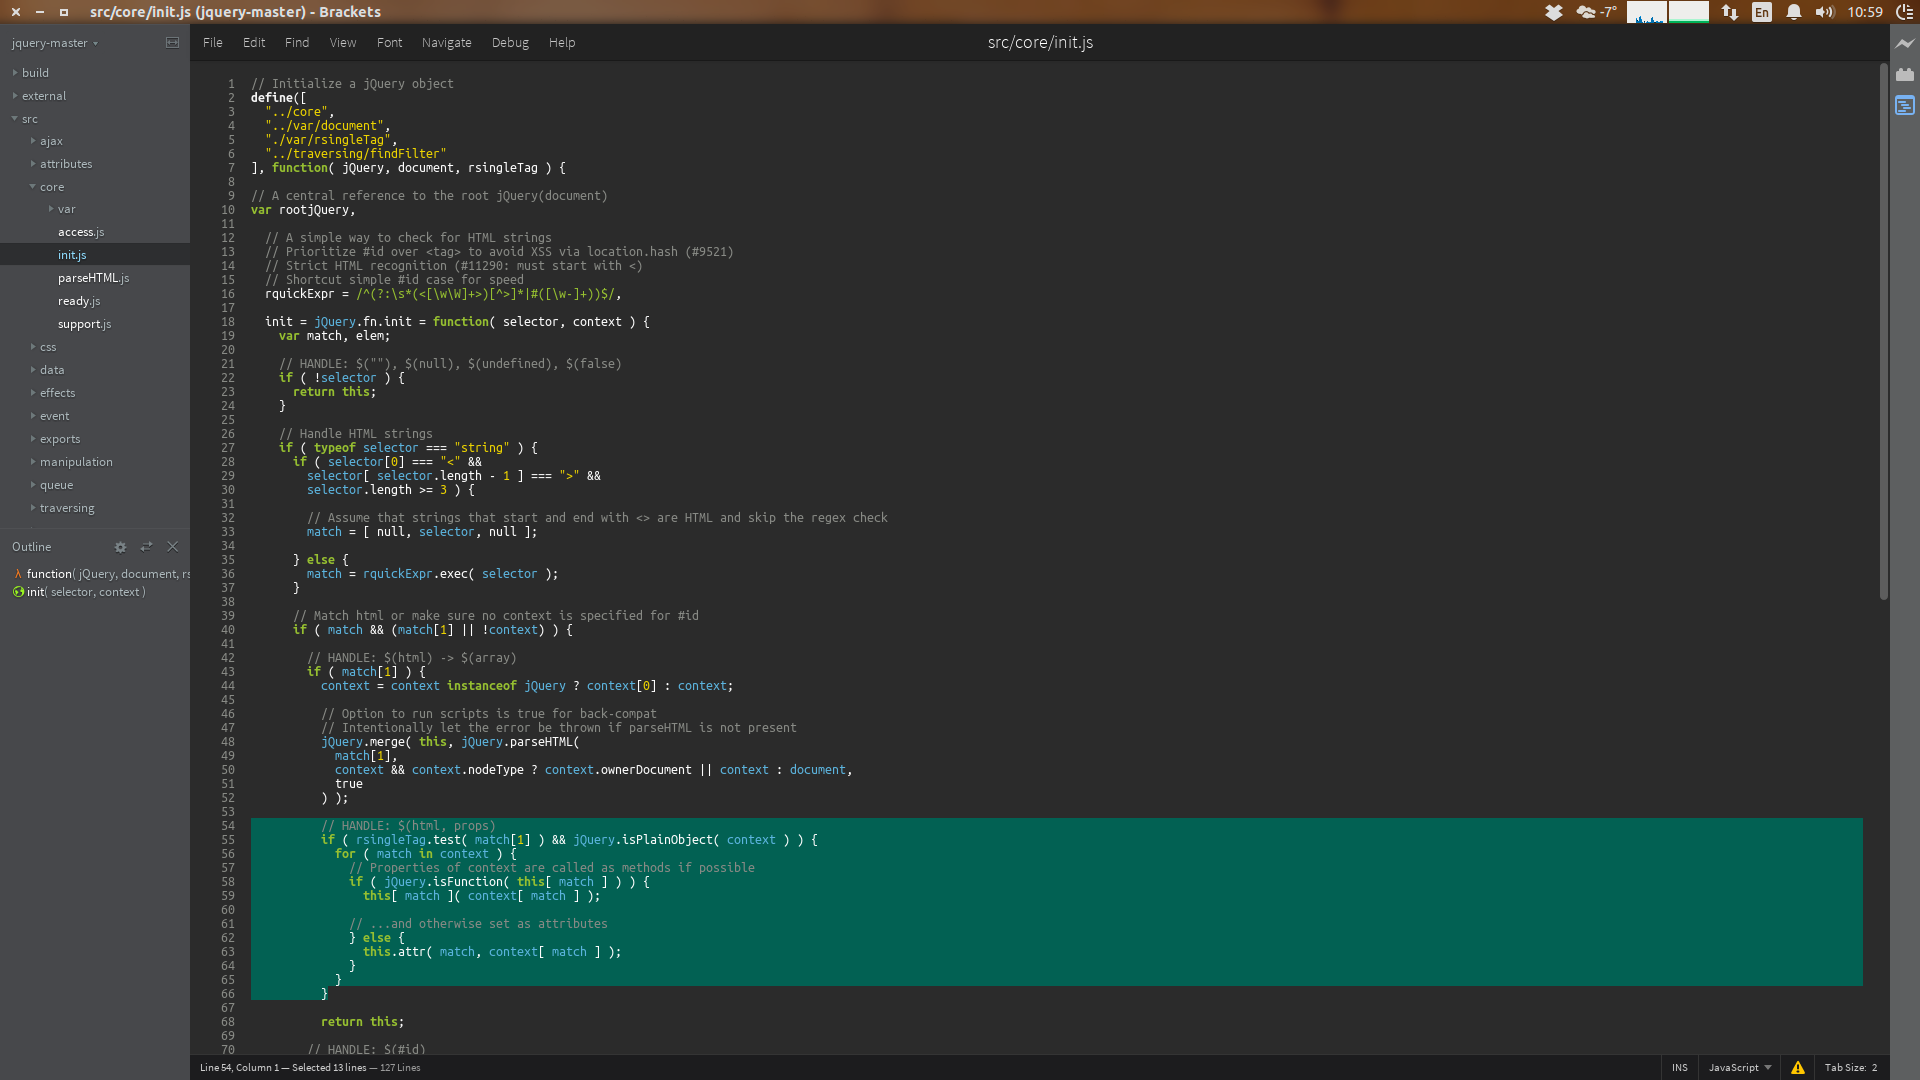This screenshot has height=1080, width=1920.
Task: Open the Navigate menu
Action: (446, 43)
